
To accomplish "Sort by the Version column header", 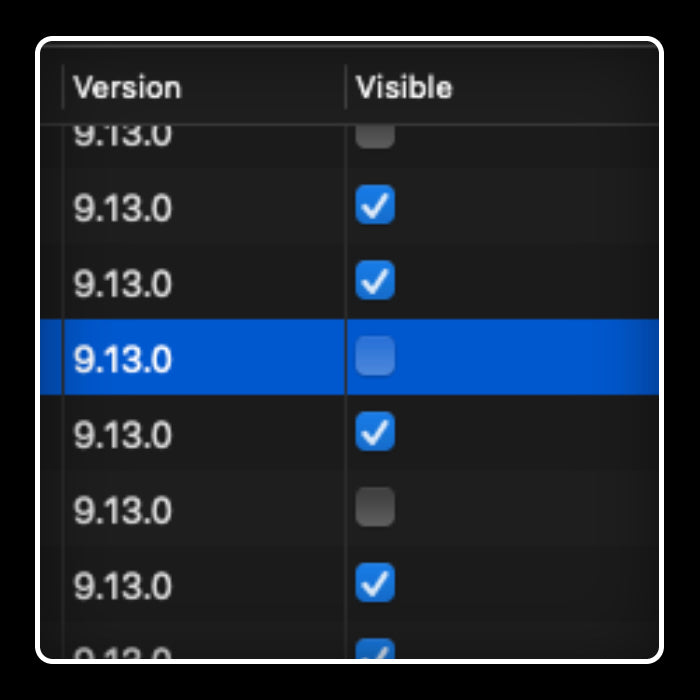I will [x=127, y=87].
